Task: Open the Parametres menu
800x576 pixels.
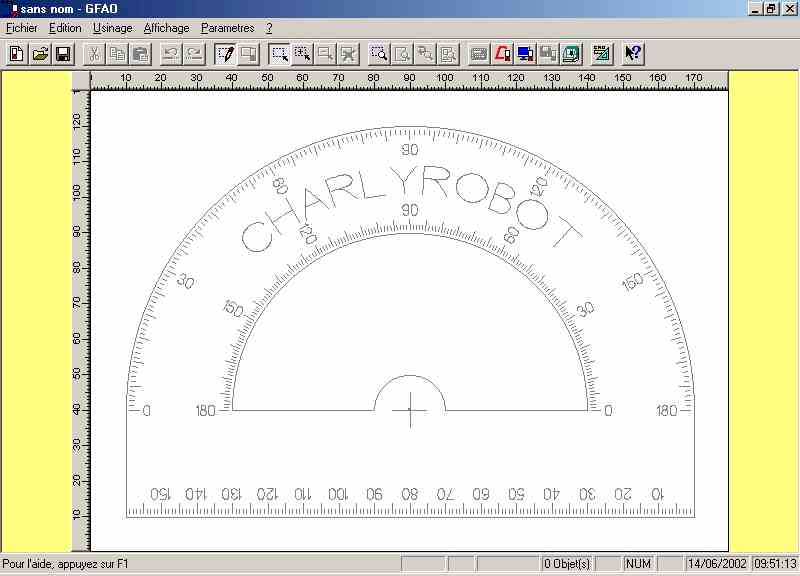Action: (228, 28)
